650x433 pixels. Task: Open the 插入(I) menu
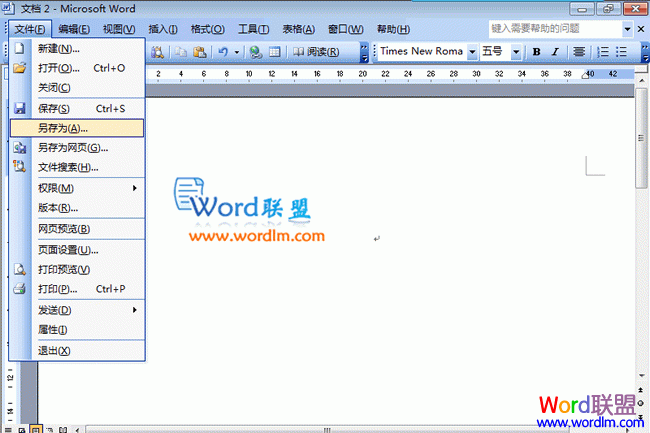click(x=163, y=29)
